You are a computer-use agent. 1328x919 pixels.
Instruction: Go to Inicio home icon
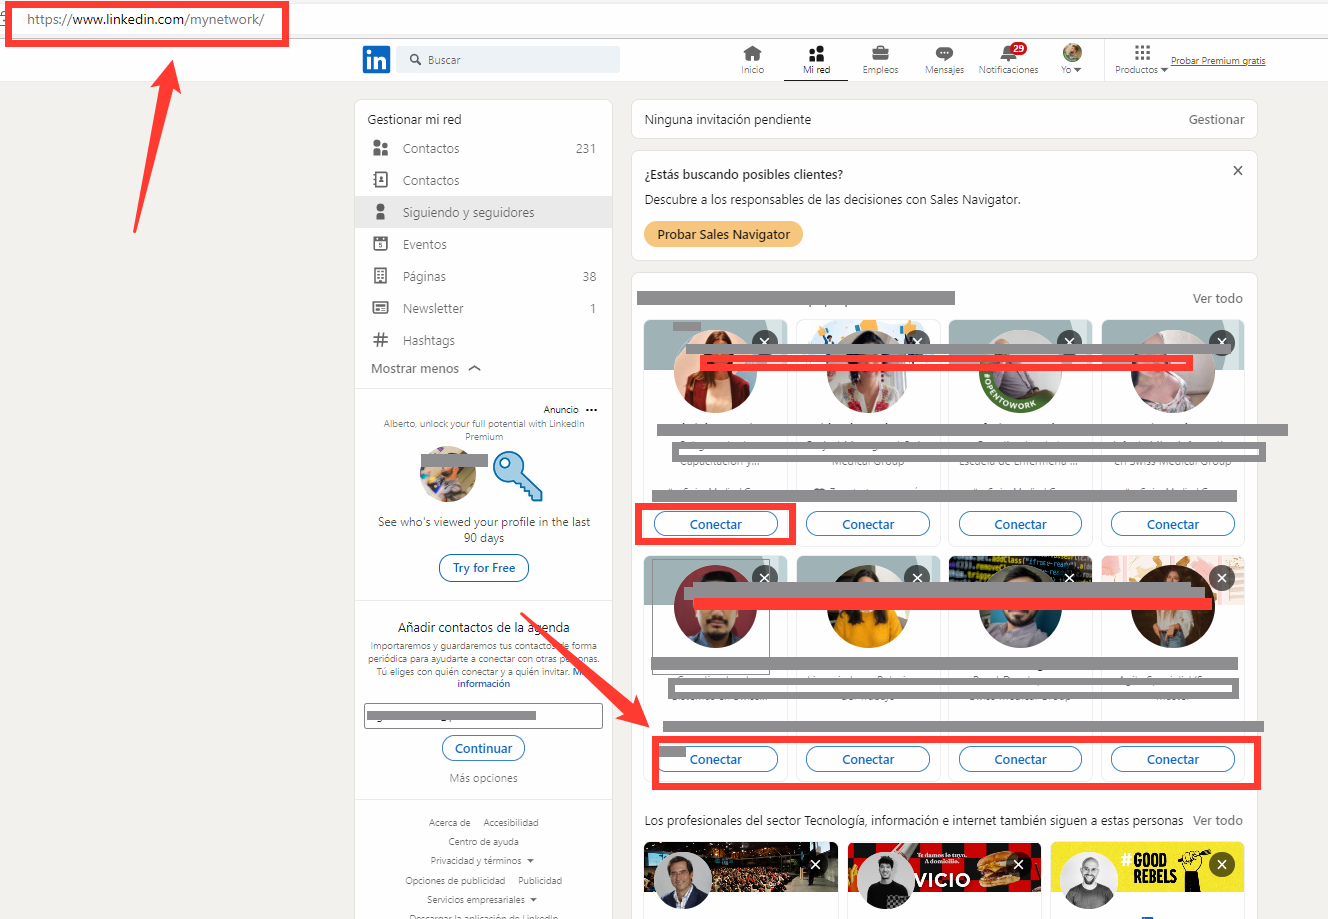tap(752, 60)
